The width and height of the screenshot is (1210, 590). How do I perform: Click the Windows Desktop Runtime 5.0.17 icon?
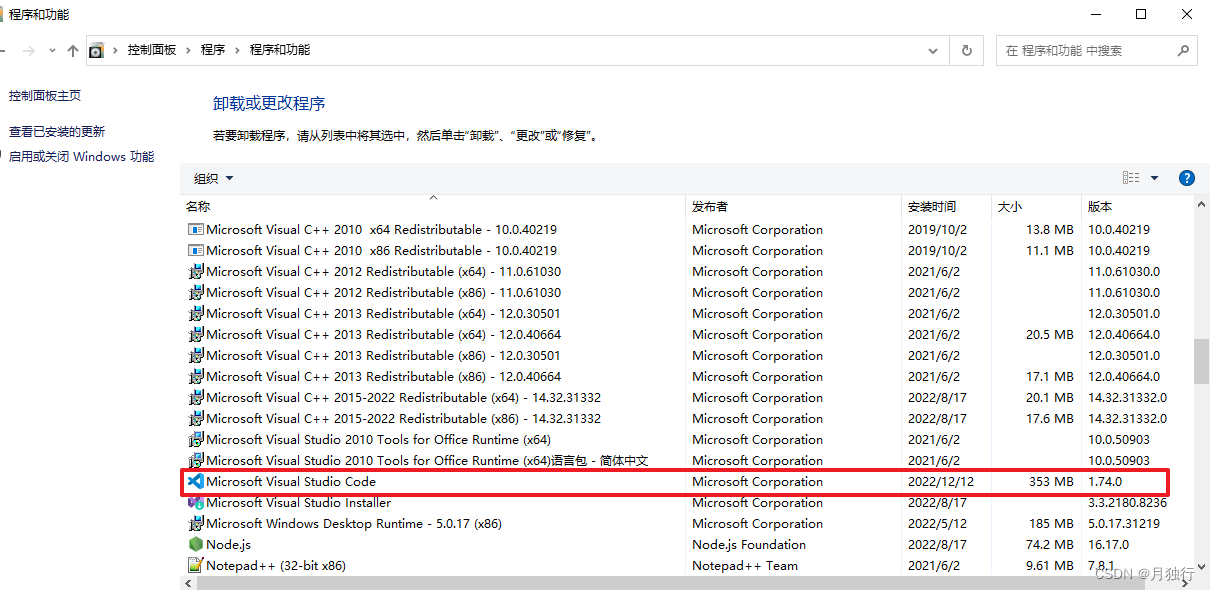point(195,523)
